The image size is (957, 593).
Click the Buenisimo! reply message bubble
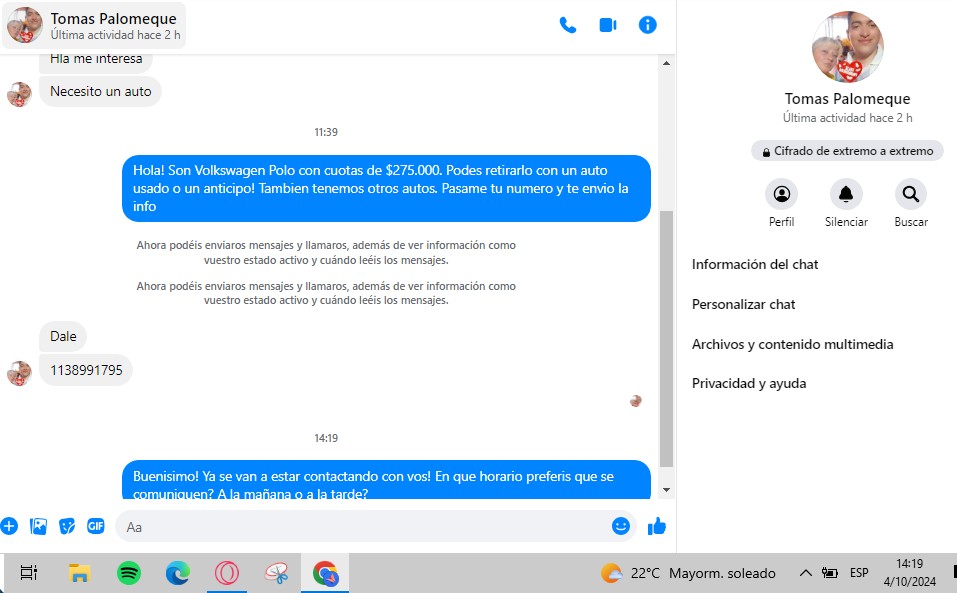[386, 480]
